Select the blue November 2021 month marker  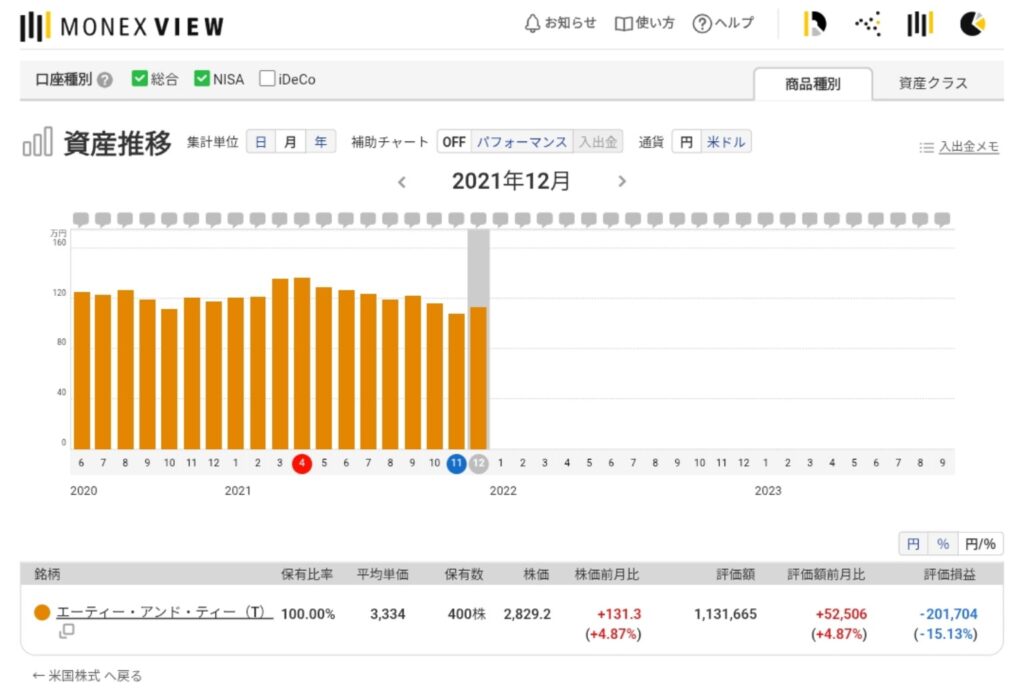coord(456,463)
